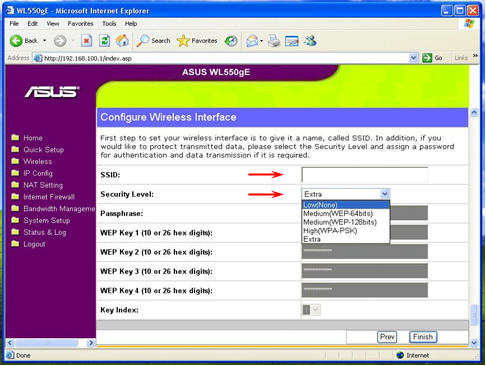Screen dimensions: 486x366
Task: Click the Home folder icon
Action: [15, 137]
